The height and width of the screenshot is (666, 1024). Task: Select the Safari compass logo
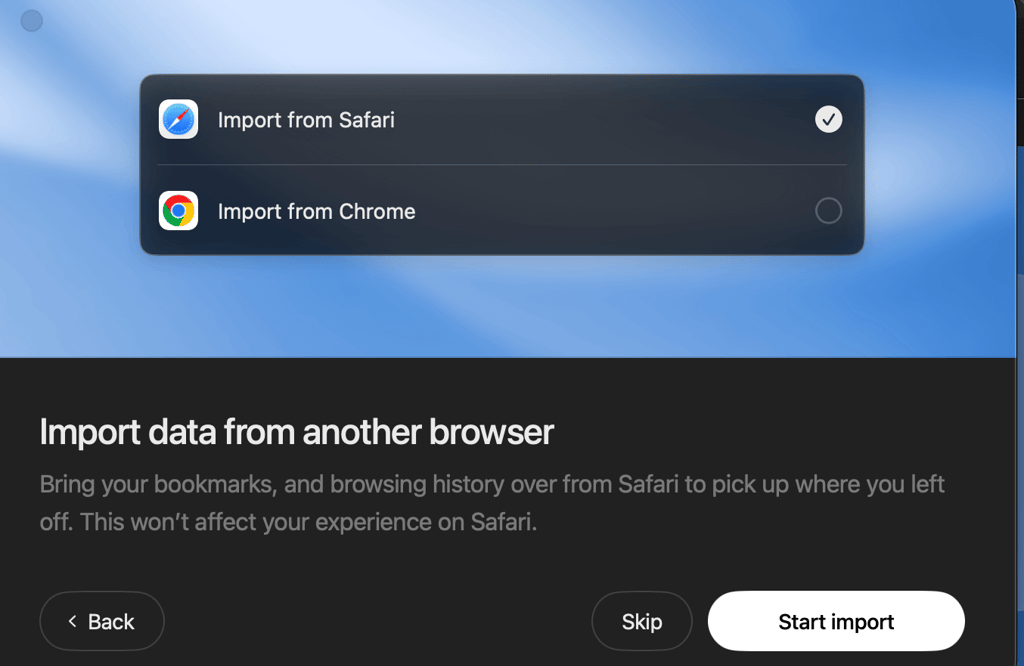178,120
